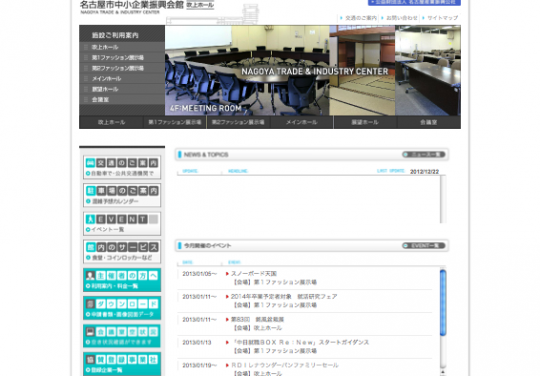
Task: Select 吹上ホール in the dark 施設ご利用案内 menu
Action: click(122, 47)
